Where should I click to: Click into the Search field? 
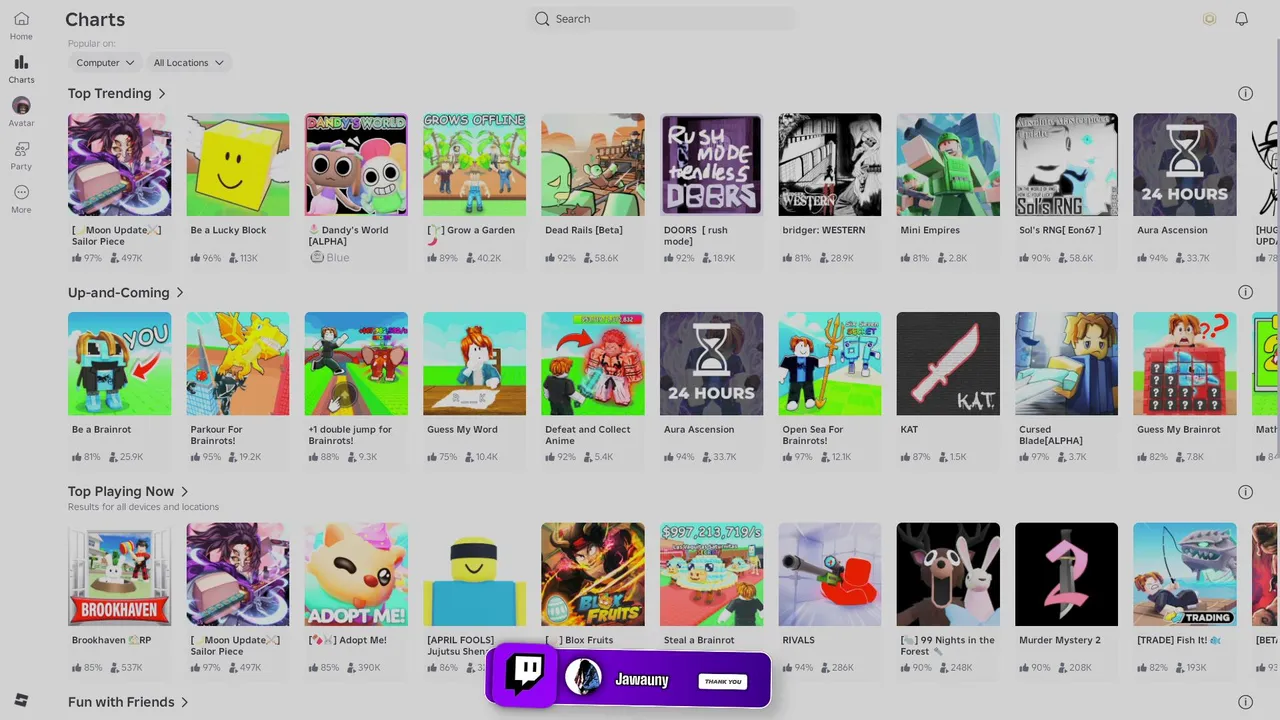click(661, 19)
